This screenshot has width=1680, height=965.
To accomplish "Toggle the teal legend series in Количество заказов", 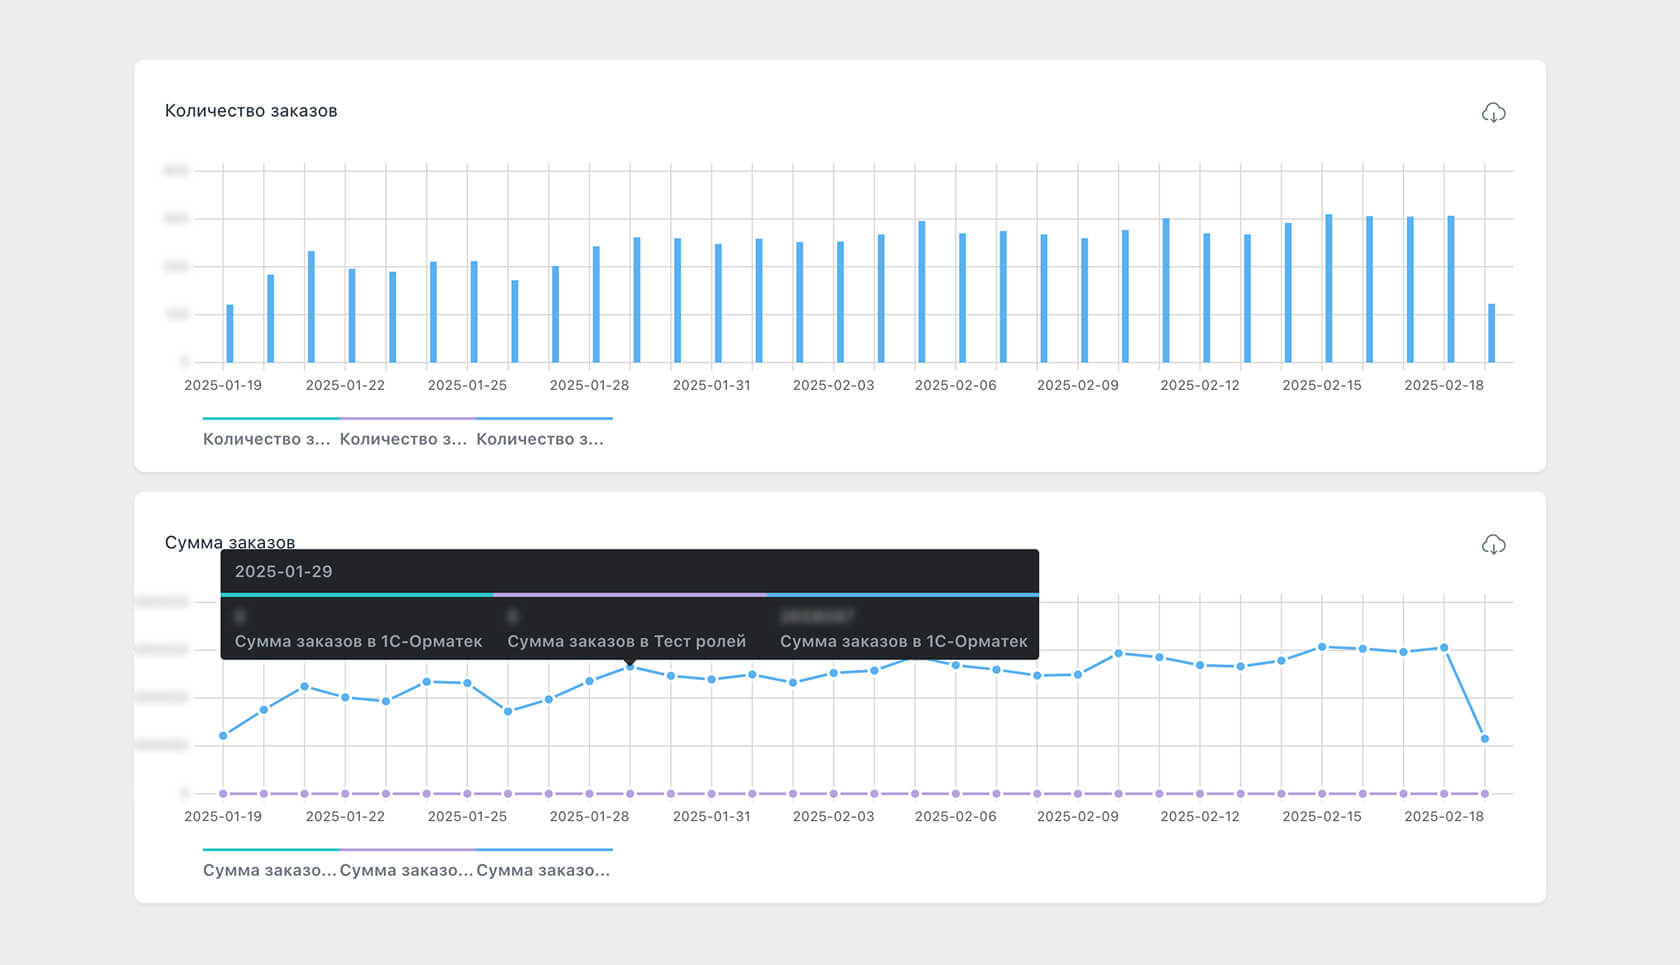I will [266, 439].
